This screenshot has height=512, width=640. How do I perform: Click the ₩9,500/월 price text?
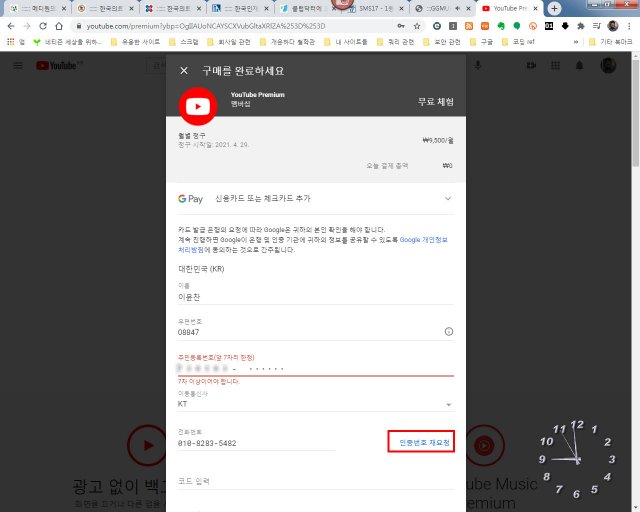coord(438,140)
